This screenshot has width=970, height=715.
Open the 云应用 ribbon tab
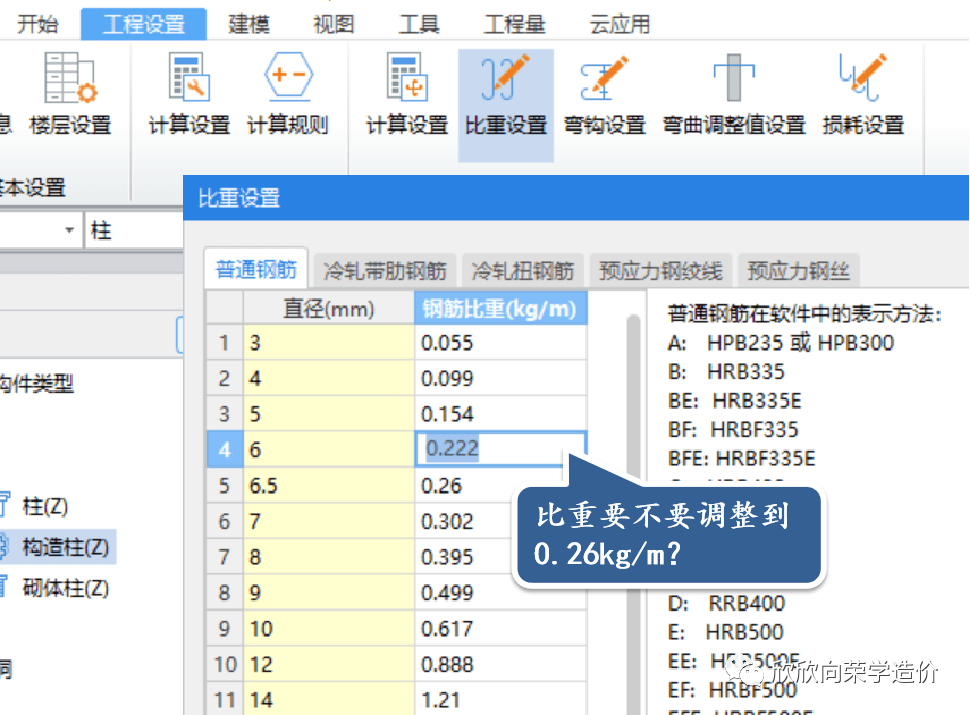pos(619,24)
